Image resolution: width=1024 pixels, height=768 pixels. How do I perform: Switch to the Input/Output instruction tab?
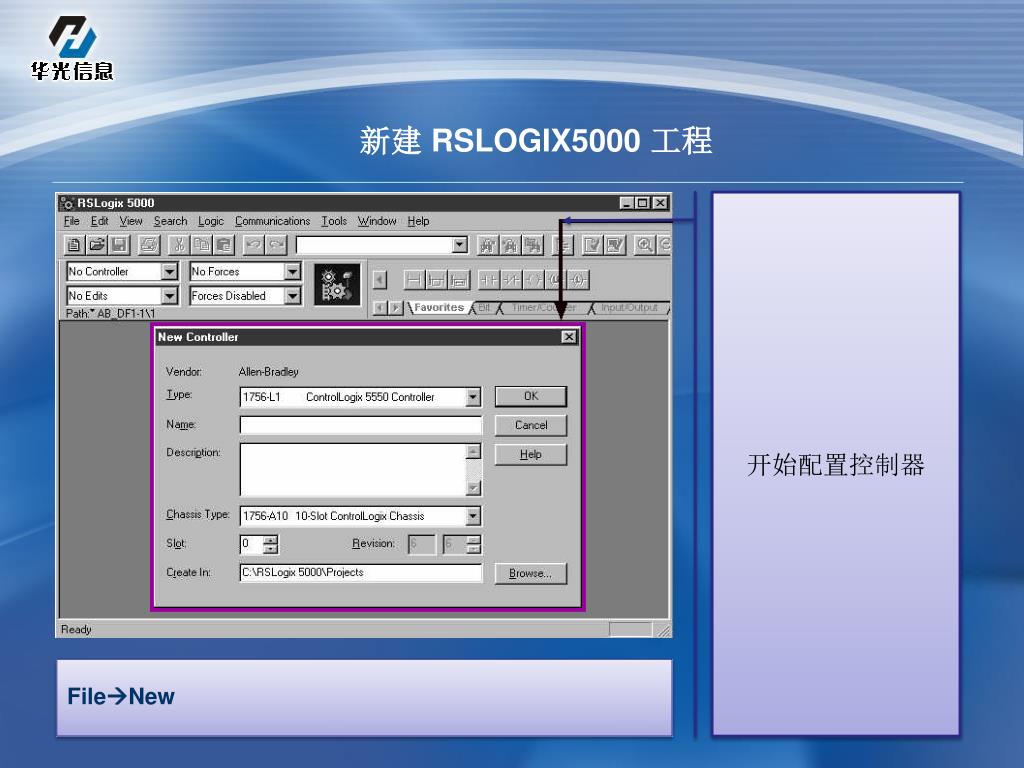pyautogui.click(x=630, y=308)
